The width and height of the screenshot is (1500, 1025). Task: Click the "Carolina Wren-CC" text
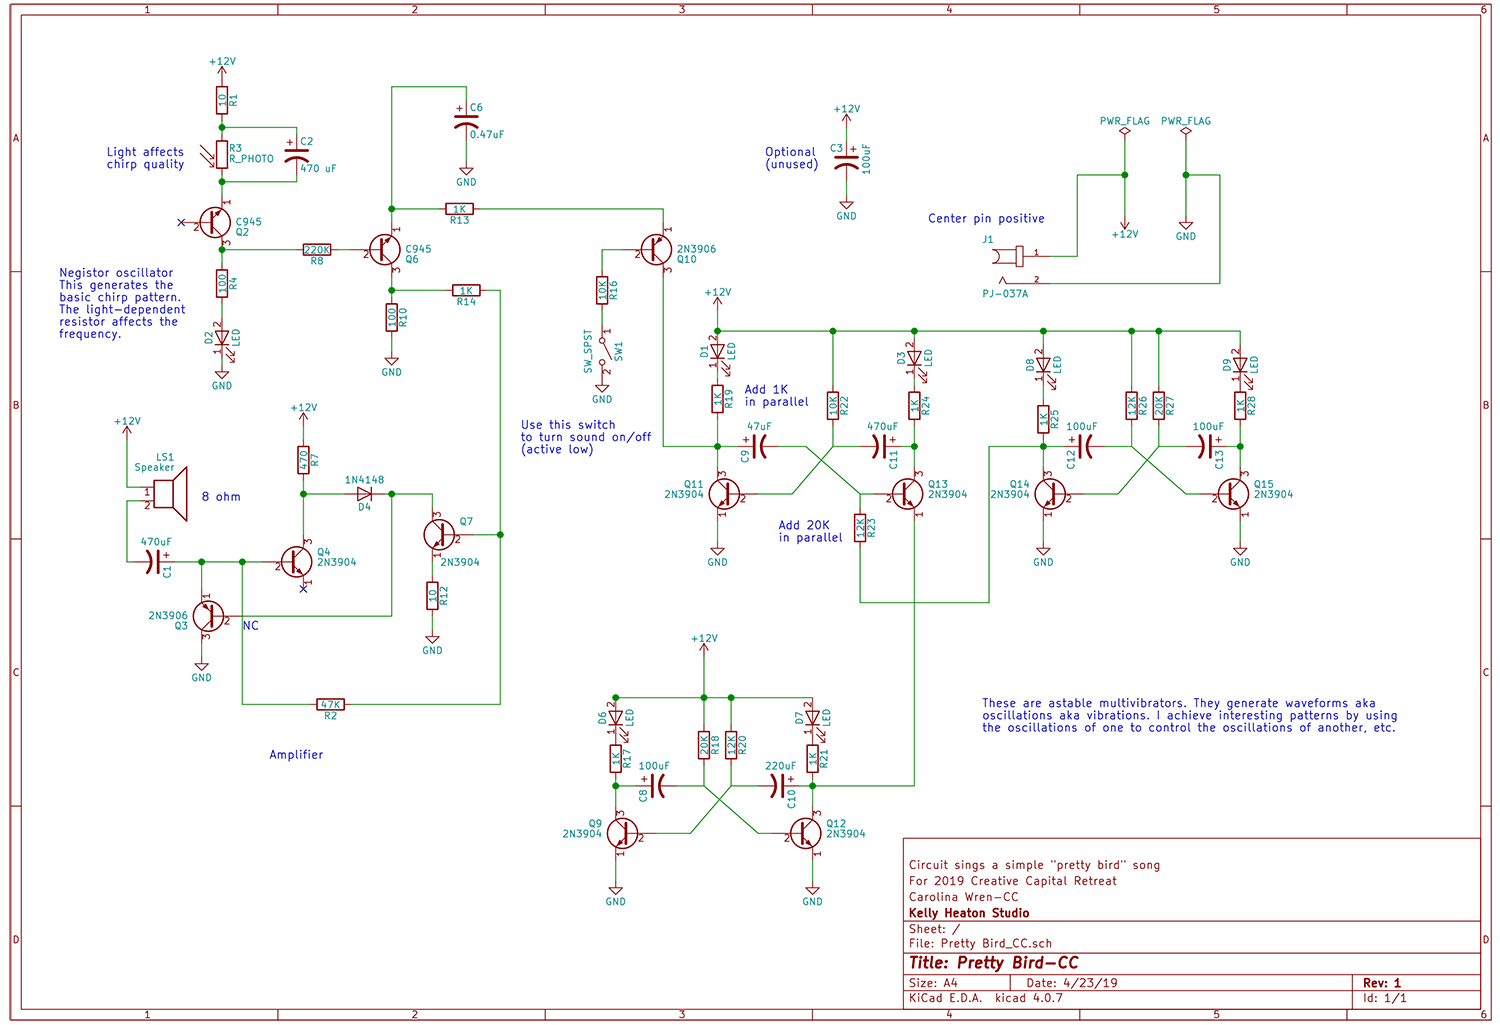tap(963, 897)
